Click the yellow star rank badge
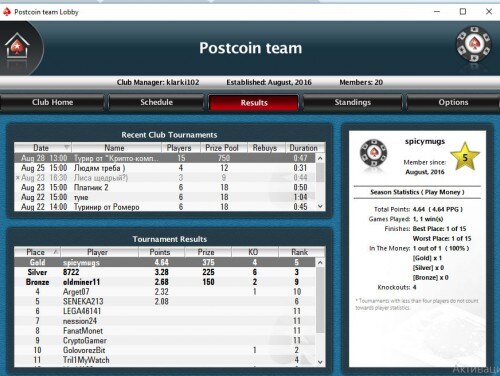The height and width of the screenshot is (376, 500). (x=465, y=156)
